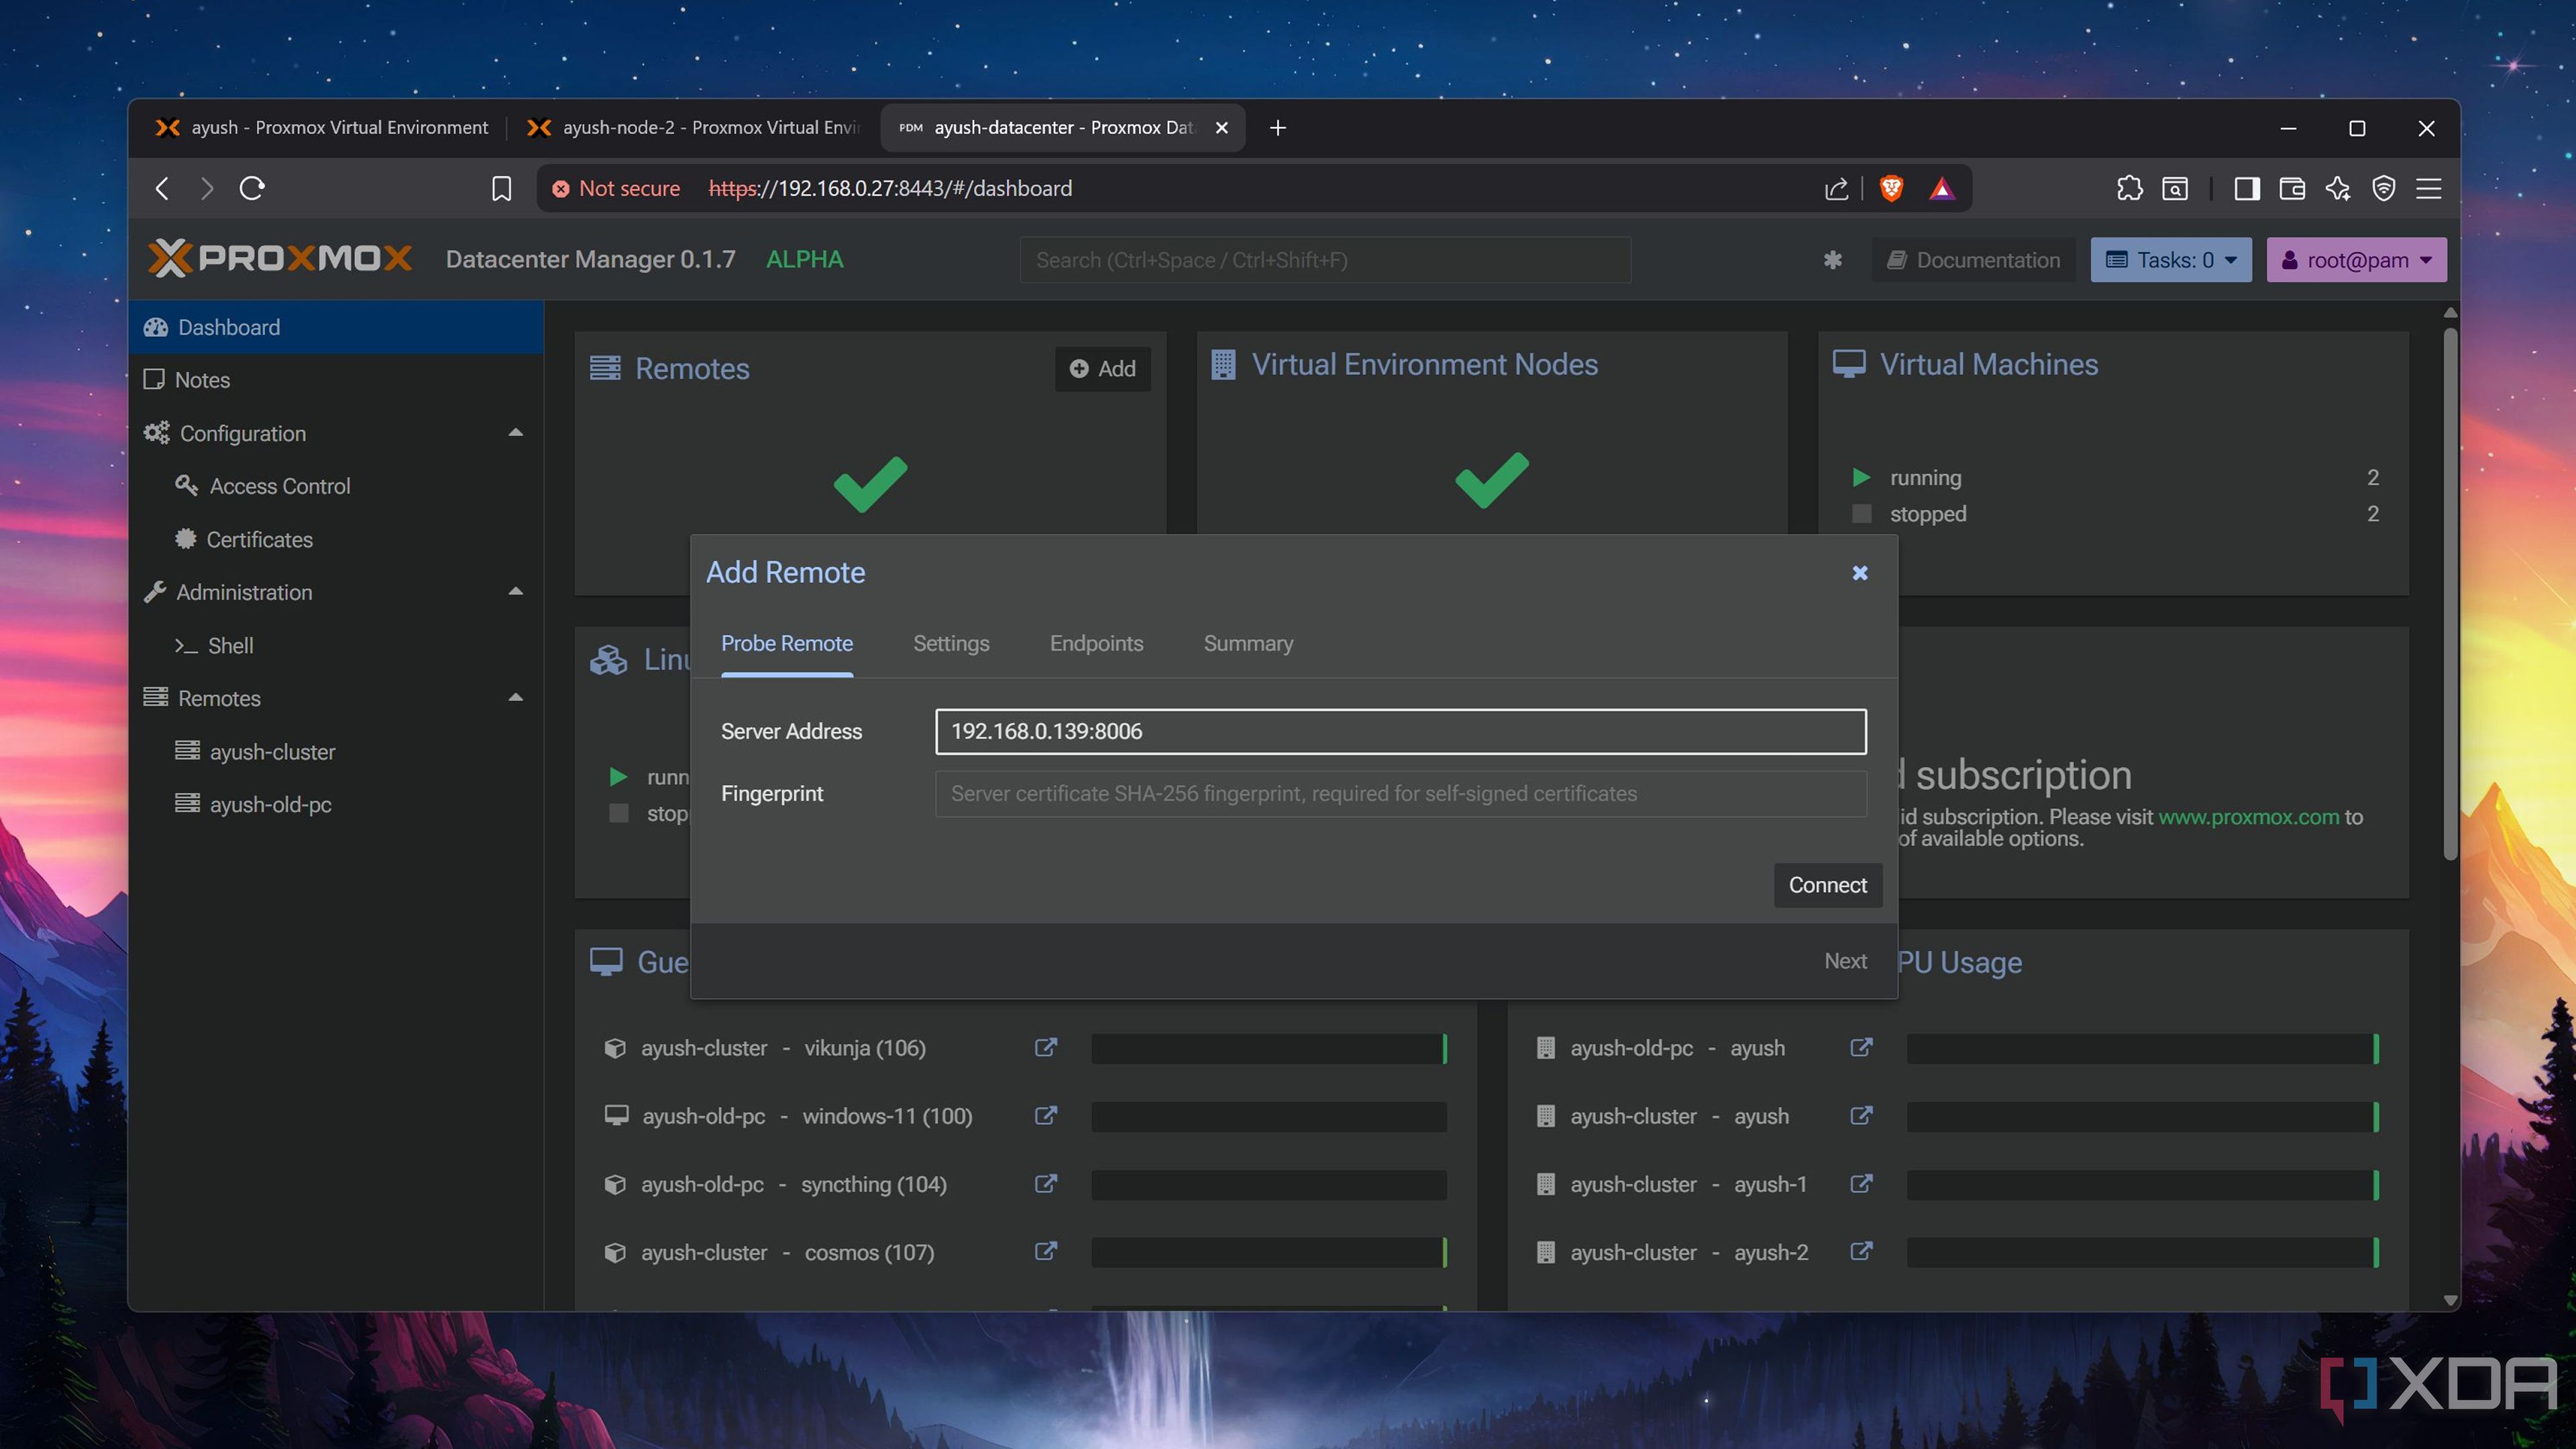Click stopped entry in Virtual Machines

[2115, 513]
